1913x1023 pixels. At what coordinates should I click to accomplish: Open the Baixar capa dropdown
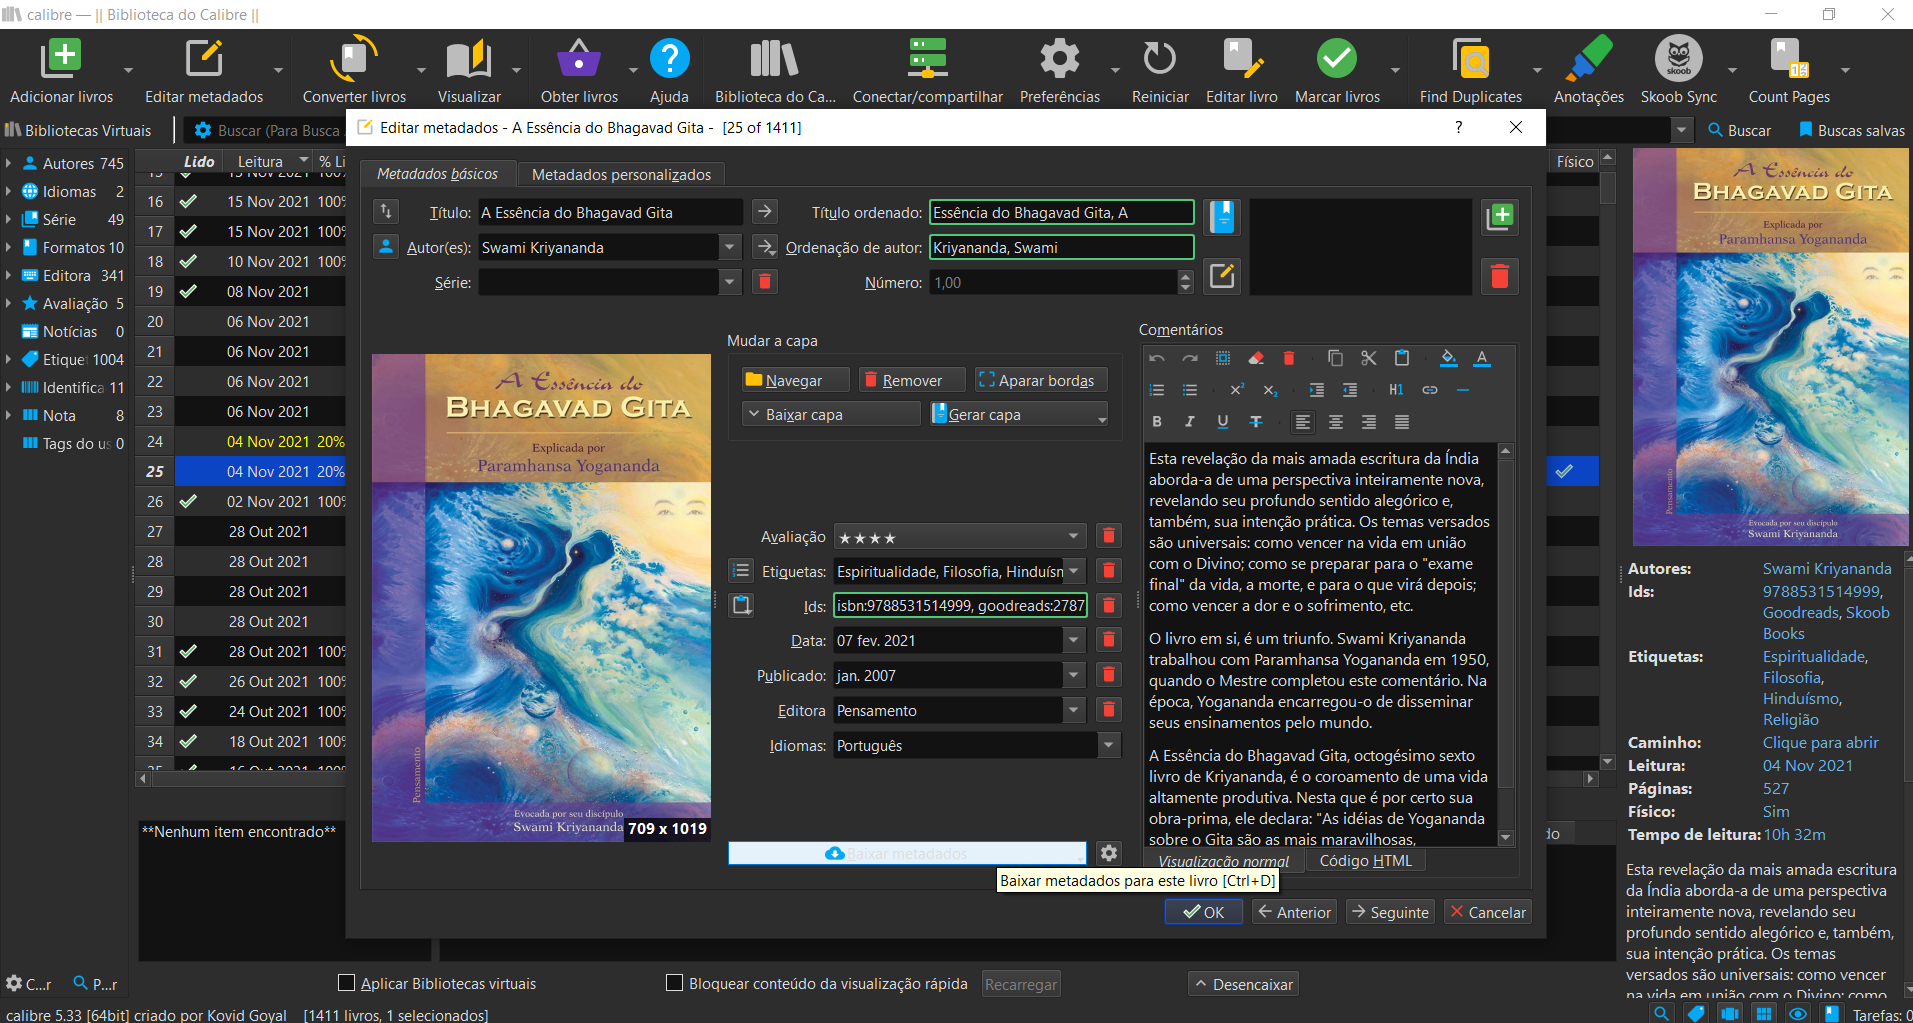830,414
